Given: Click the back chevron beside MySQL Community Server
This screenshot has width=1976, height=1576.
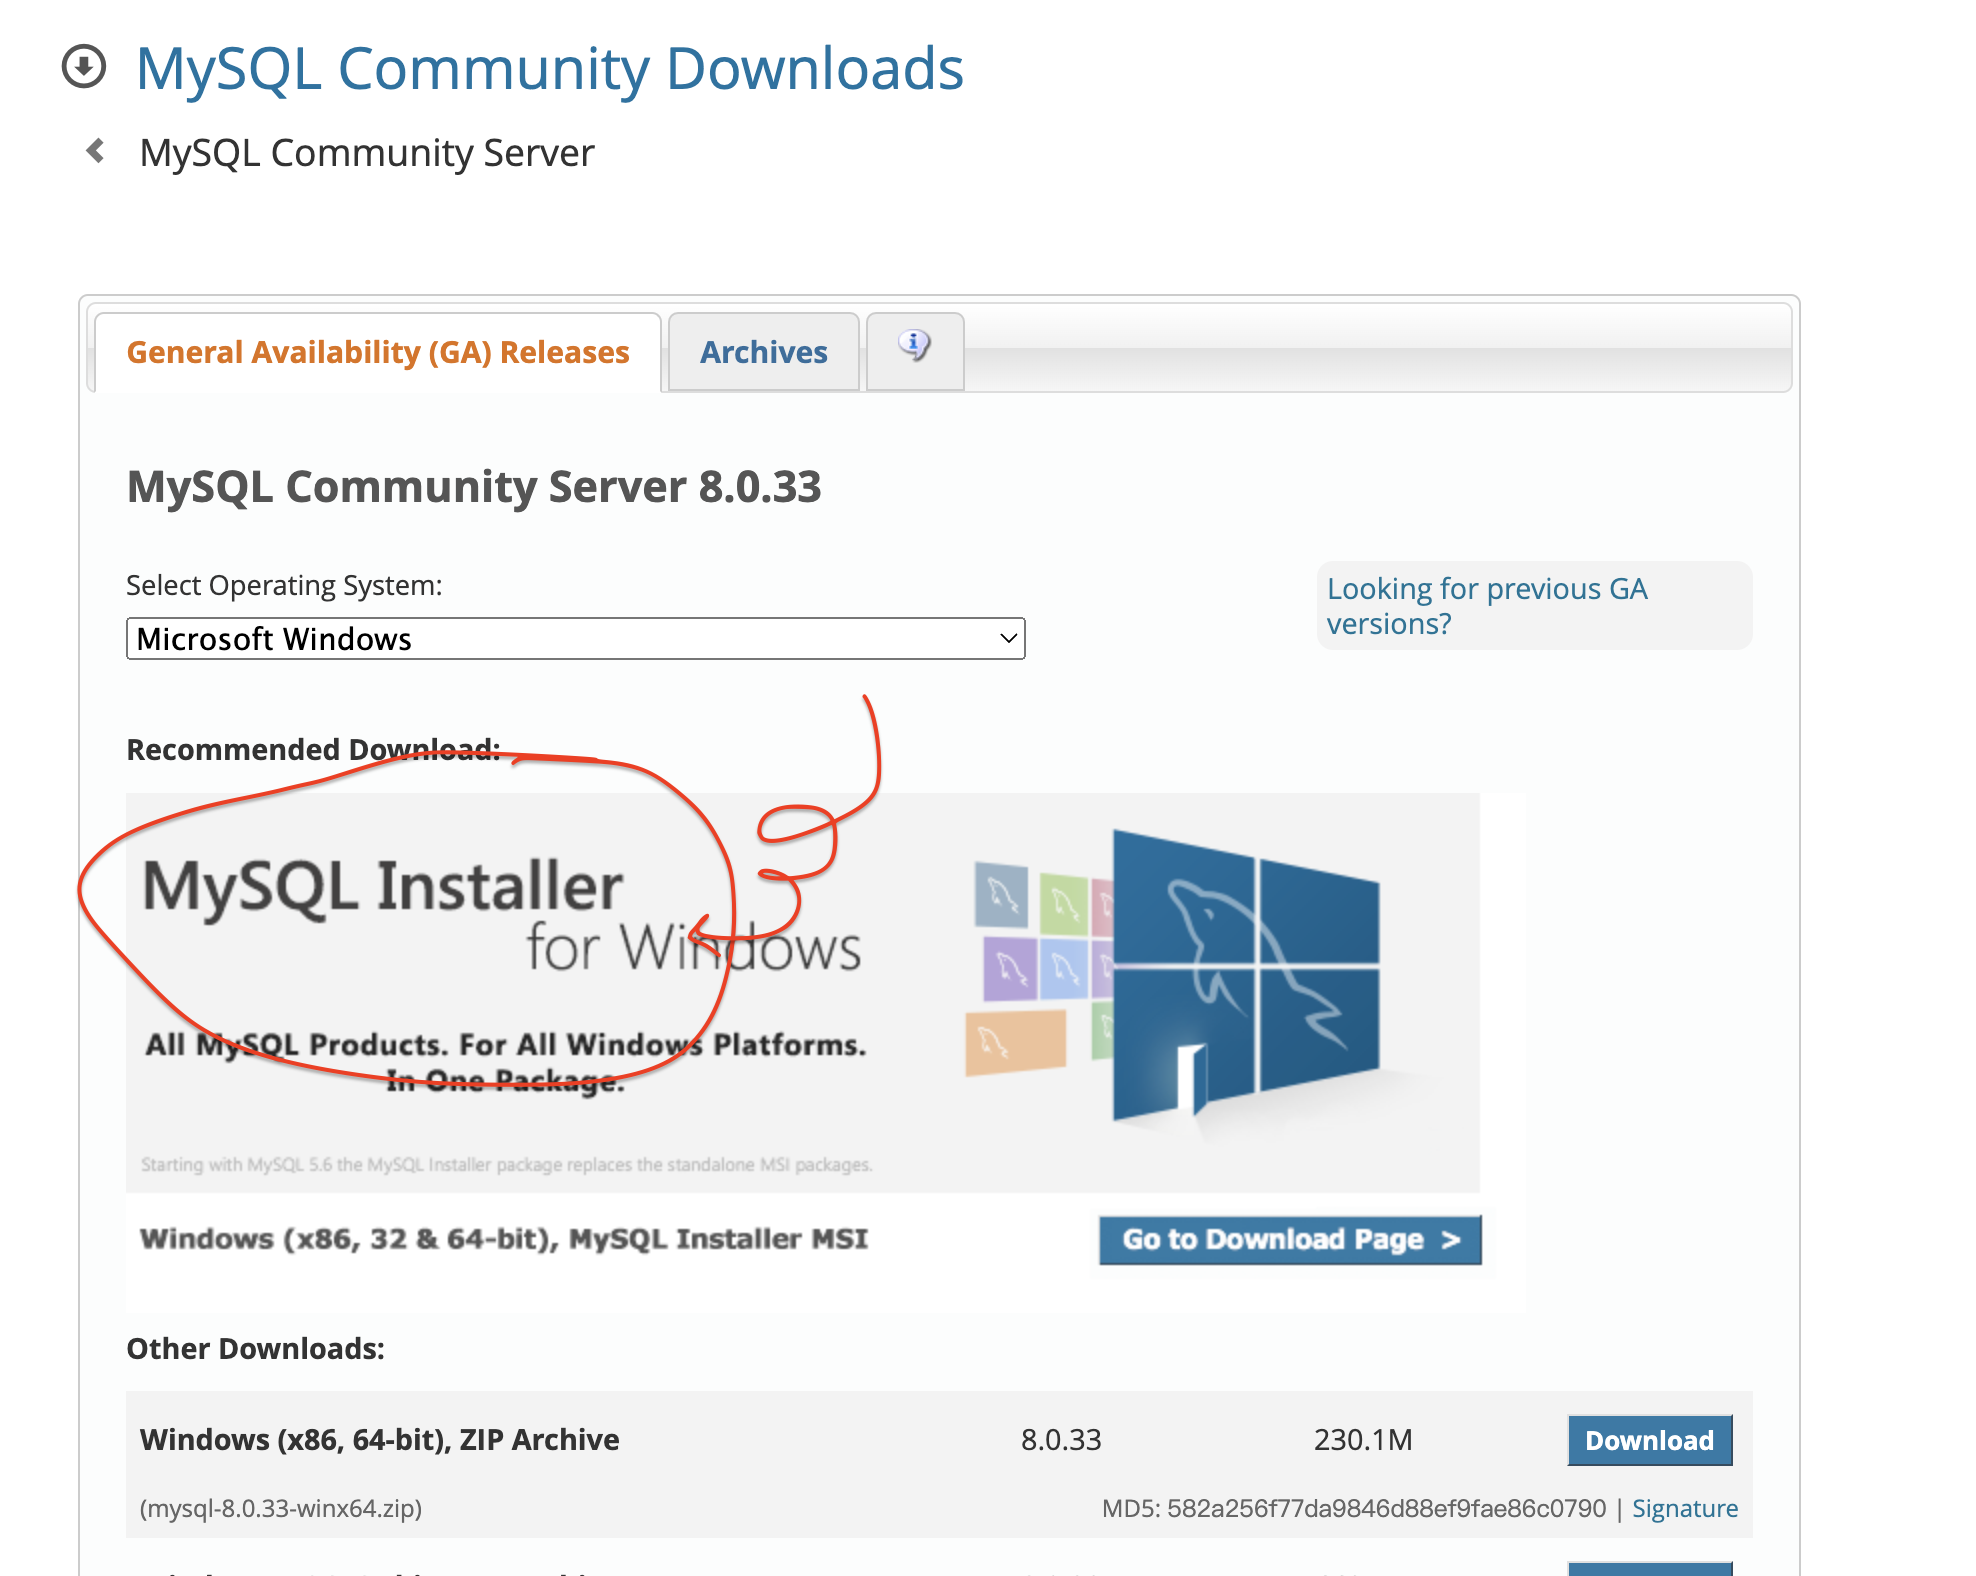Looking at the screenshot, I should [x=96, y=152].
